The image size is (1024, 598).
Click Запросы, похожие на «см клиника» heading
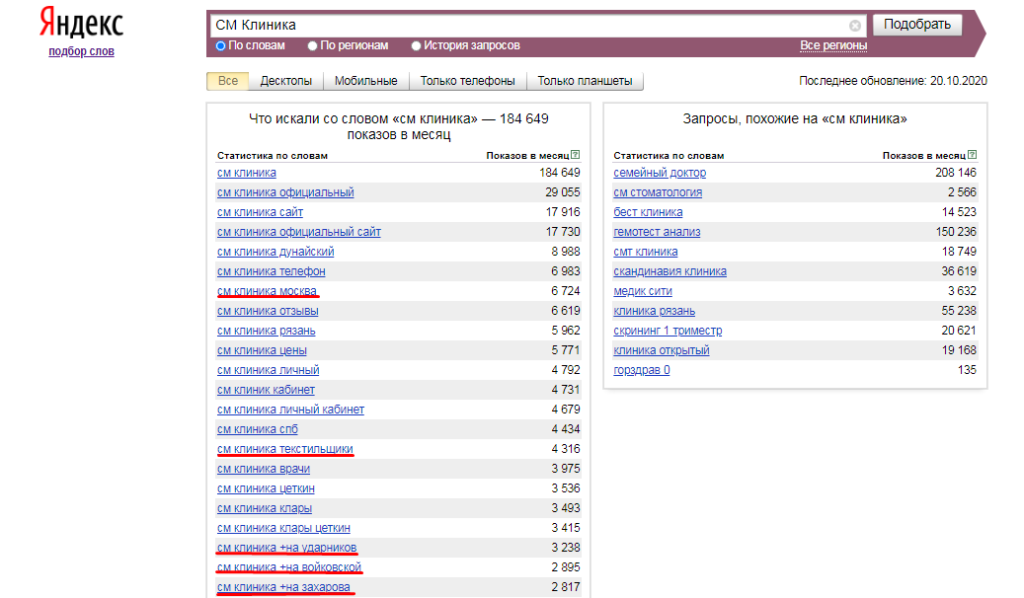(x=795, y=119)
